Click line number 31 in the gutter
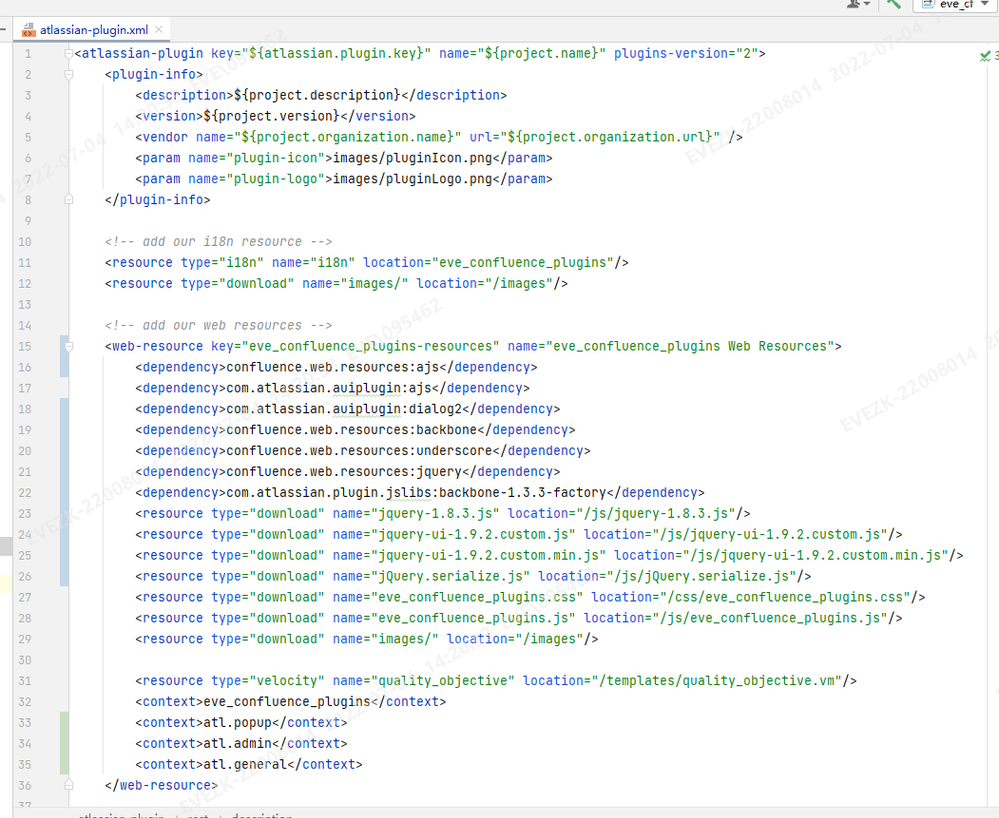This screenshot has height=818, width=999. 25,681
